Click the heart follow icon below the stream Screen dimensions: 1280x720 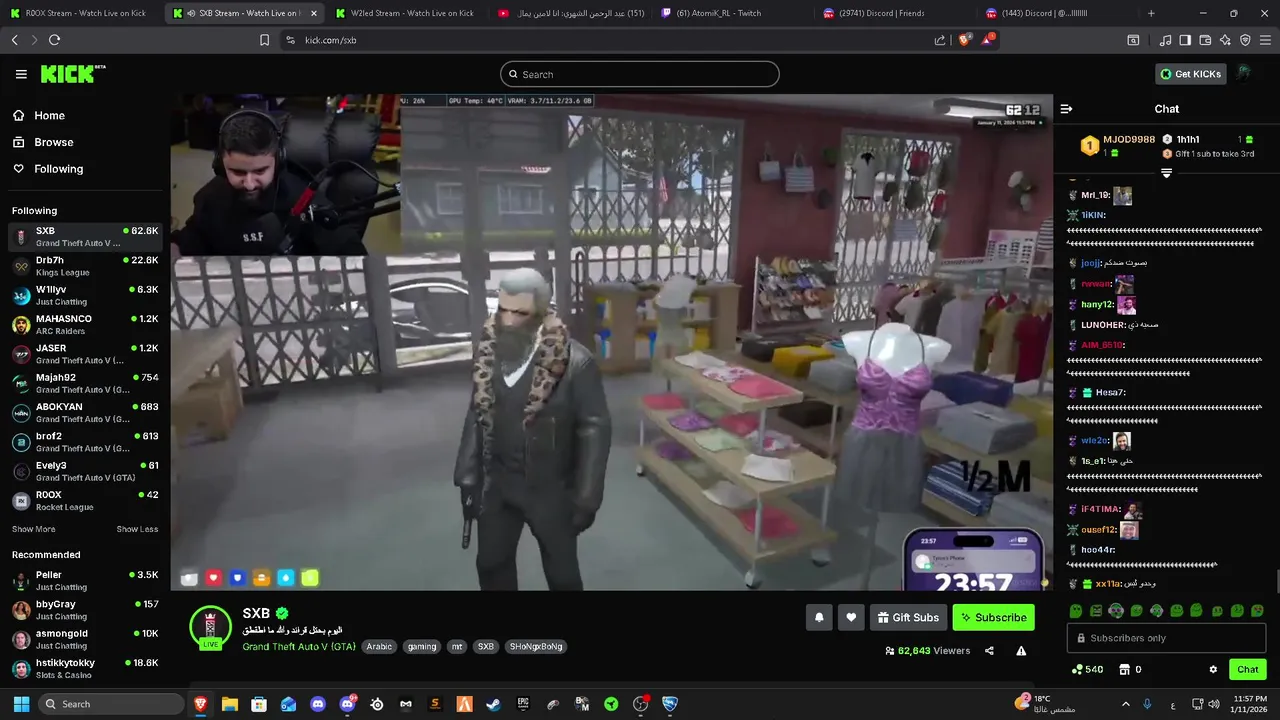851,618
